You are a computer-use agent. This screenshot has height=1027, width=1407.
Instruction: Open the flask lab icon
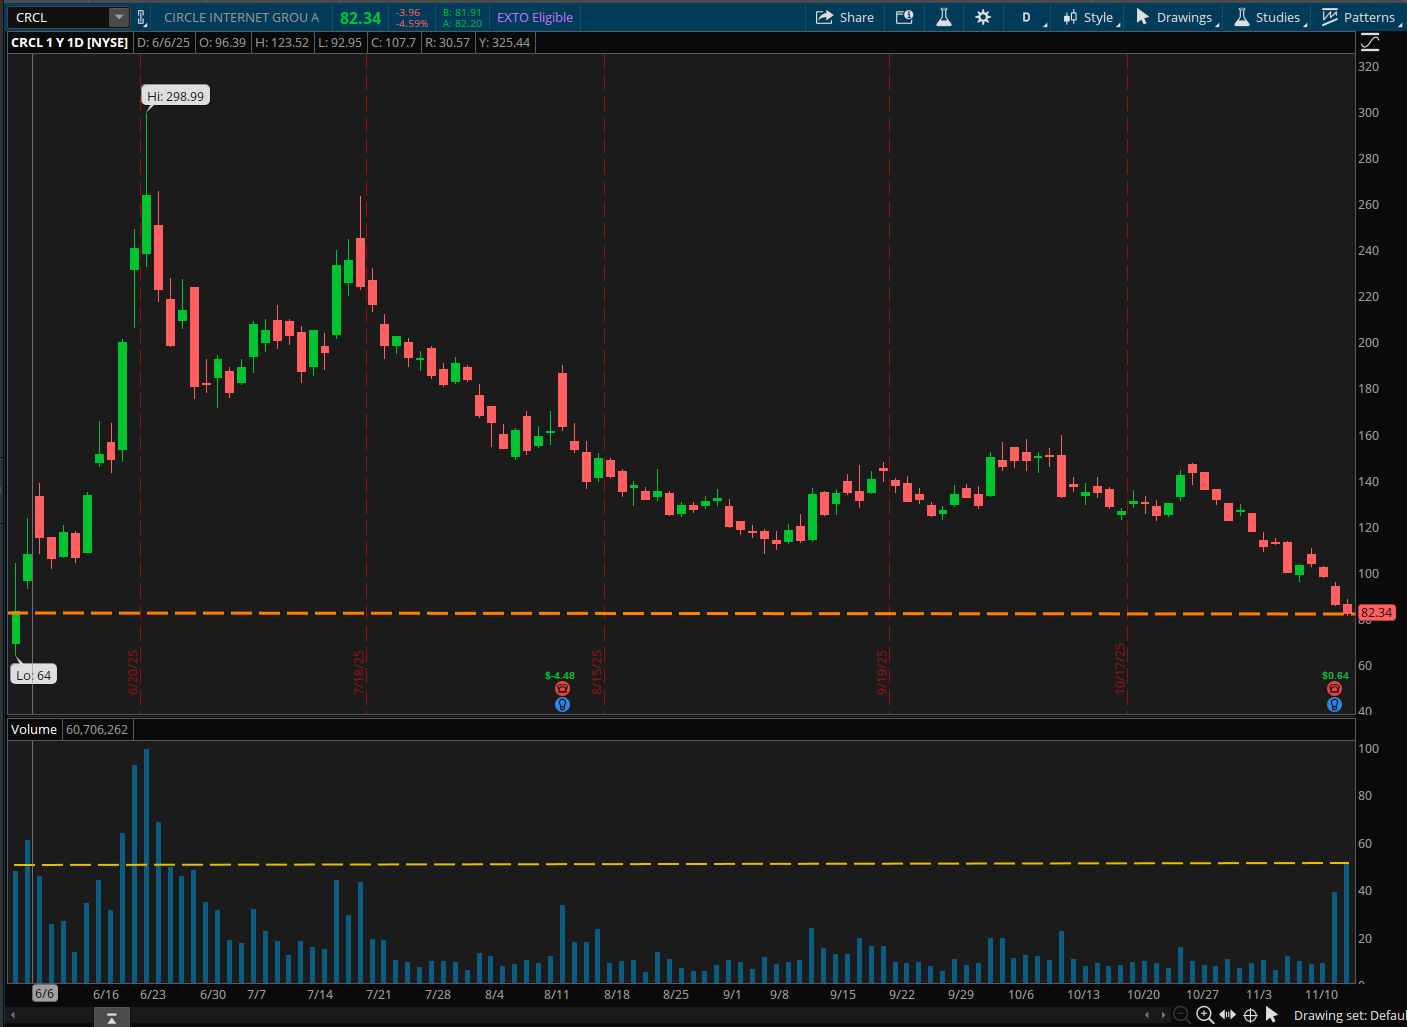[x=943, y=17]
